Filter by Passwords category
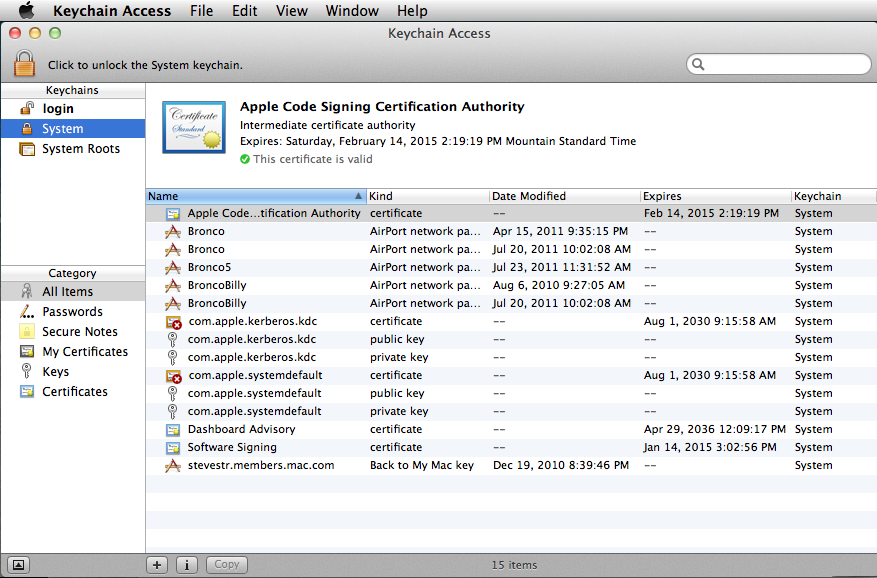The image size is (877, 578). (x=73, y=312)
